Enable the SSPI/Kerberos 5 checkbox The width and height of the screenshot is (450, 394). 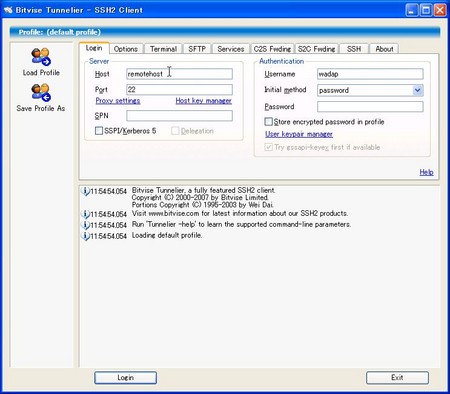(x=99, y=131)
